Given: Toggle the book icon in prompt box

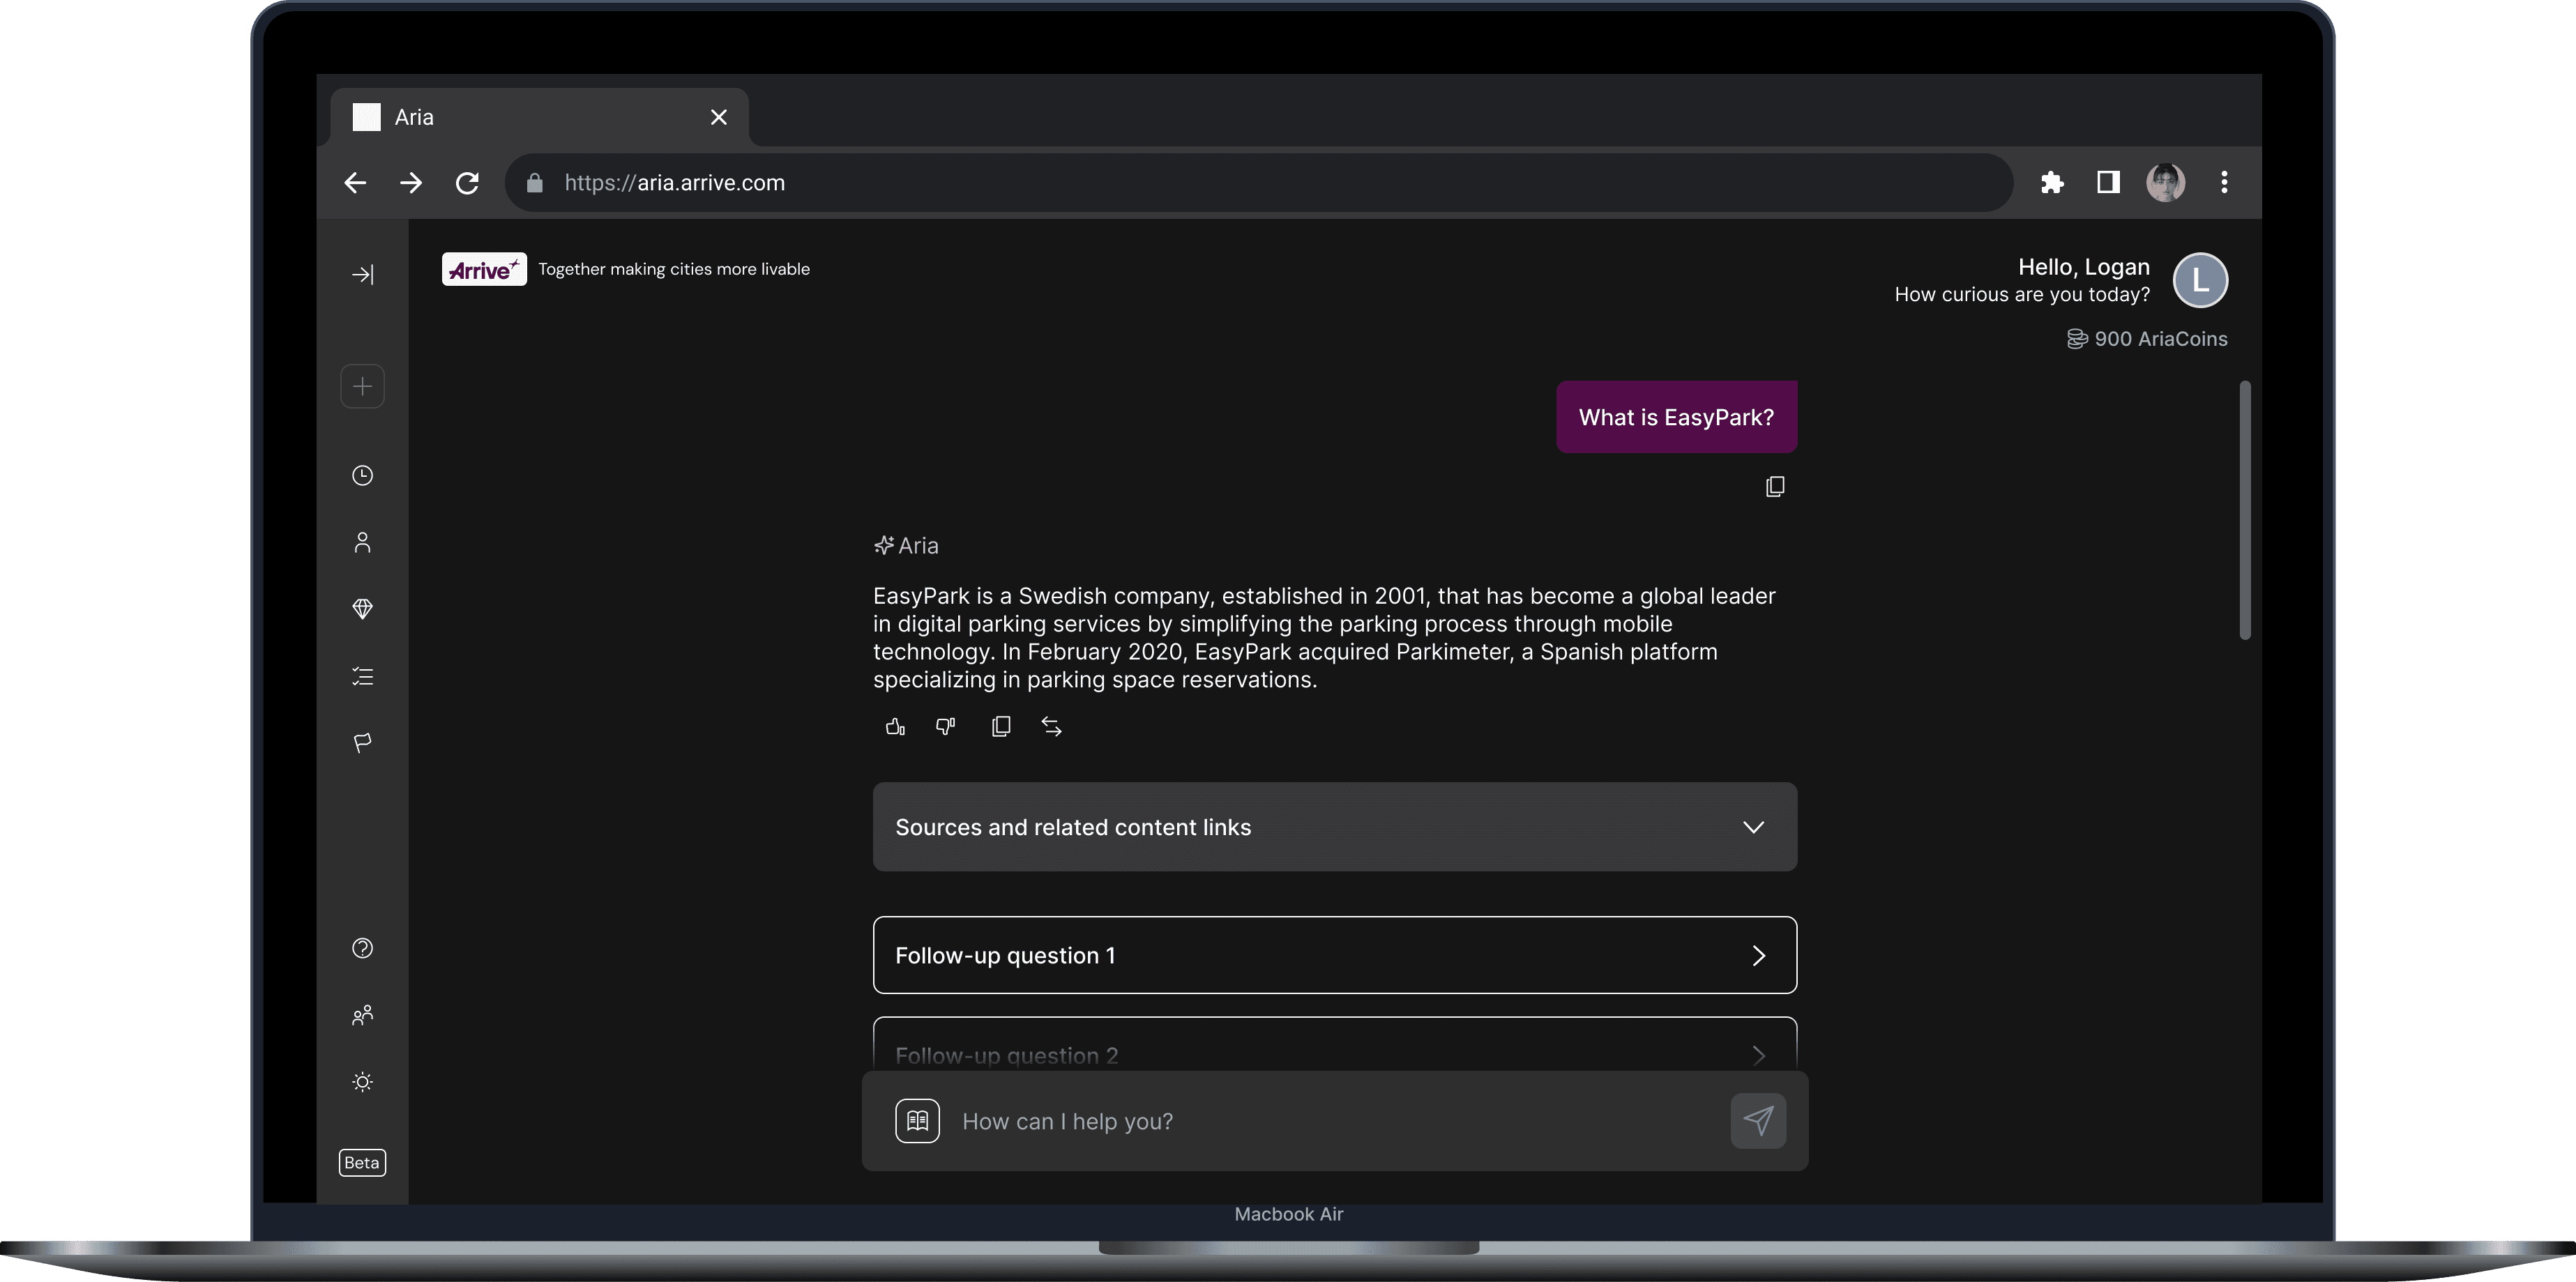Looking at the screenshot, I should click(x=917, y=1121).
